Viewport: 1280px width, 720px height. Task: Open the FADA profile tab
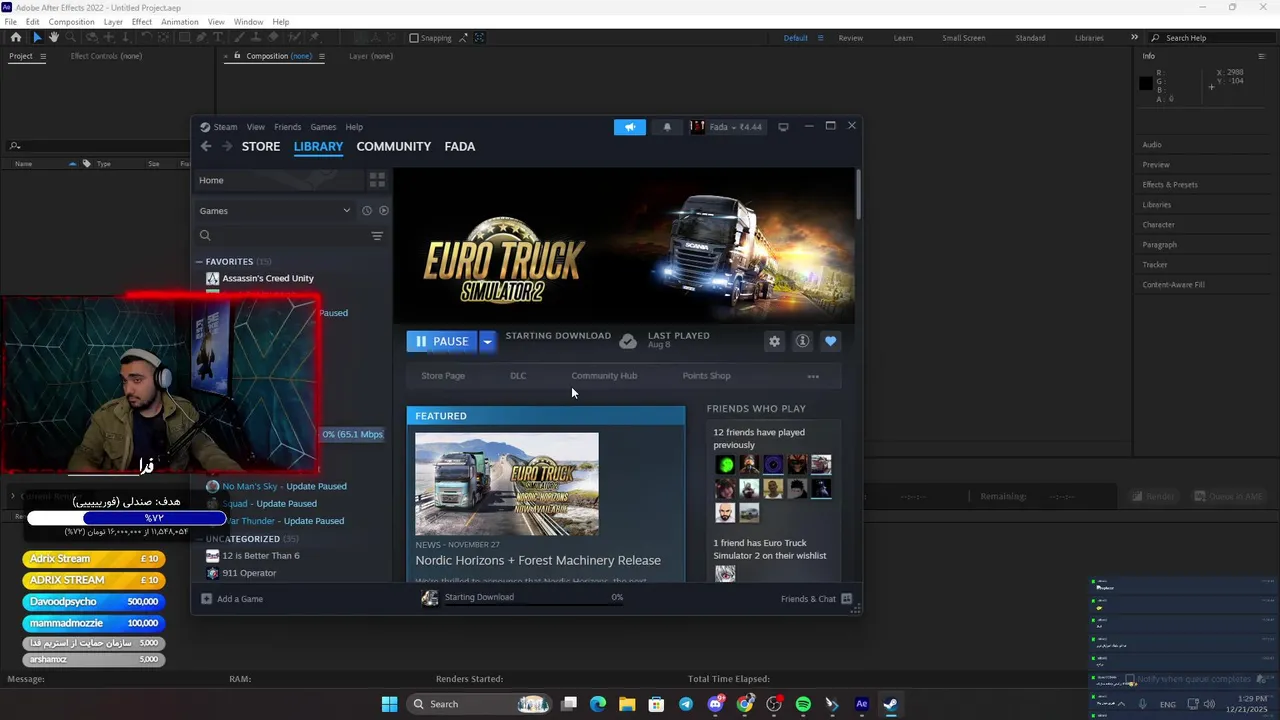coord(460,146)
